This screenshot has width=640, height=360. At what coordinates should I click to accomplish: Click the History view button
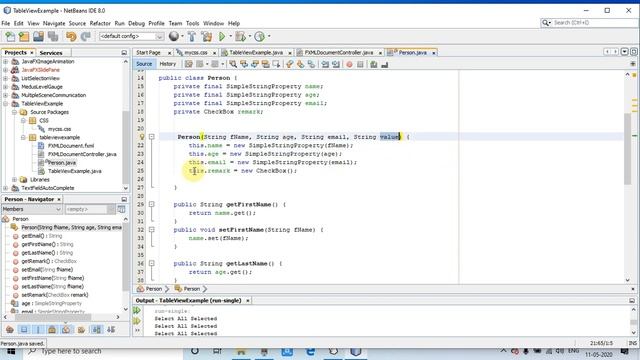(x=167, y=64)
